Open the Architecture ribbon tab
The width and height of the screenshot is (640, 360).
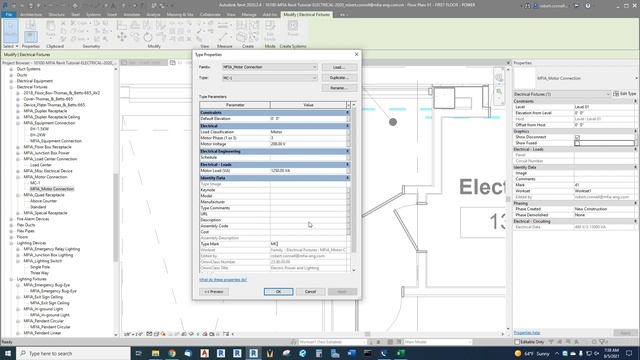pyautogui.click(x=31, y=14)
